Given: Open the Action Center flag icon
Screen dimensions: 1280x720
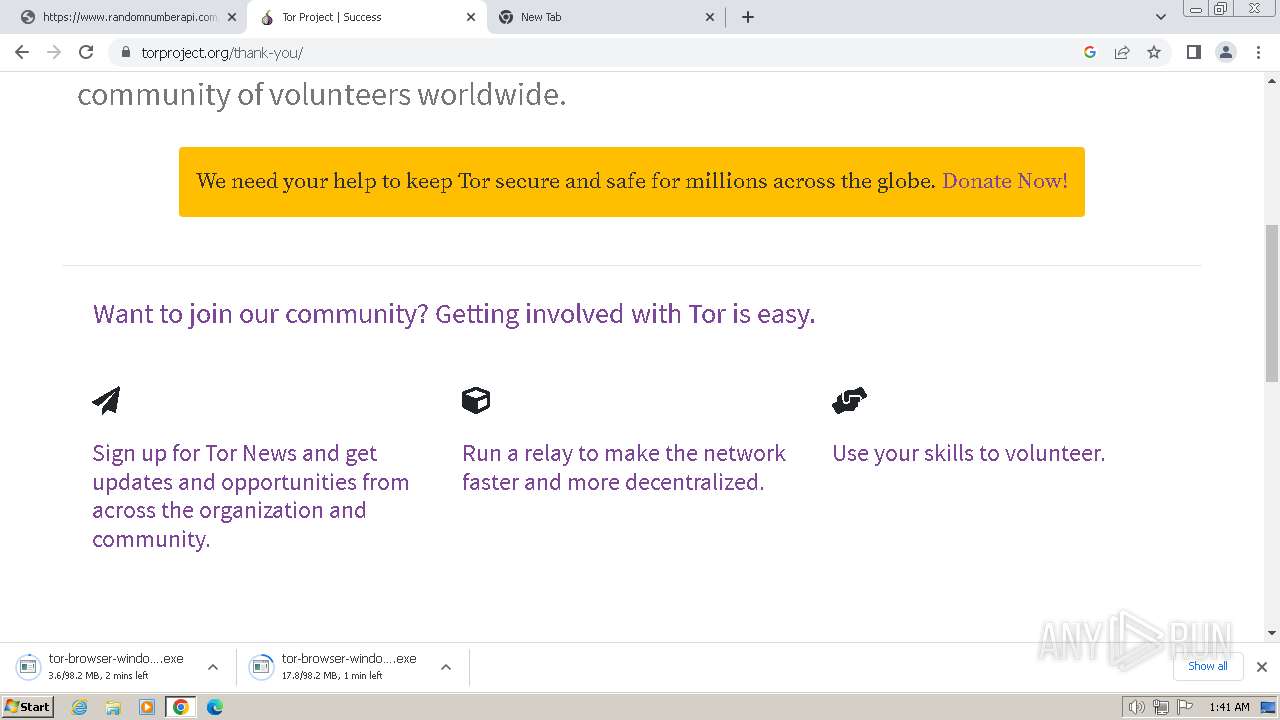Looking at the screenshot, I should click(x=1185, y=707).
